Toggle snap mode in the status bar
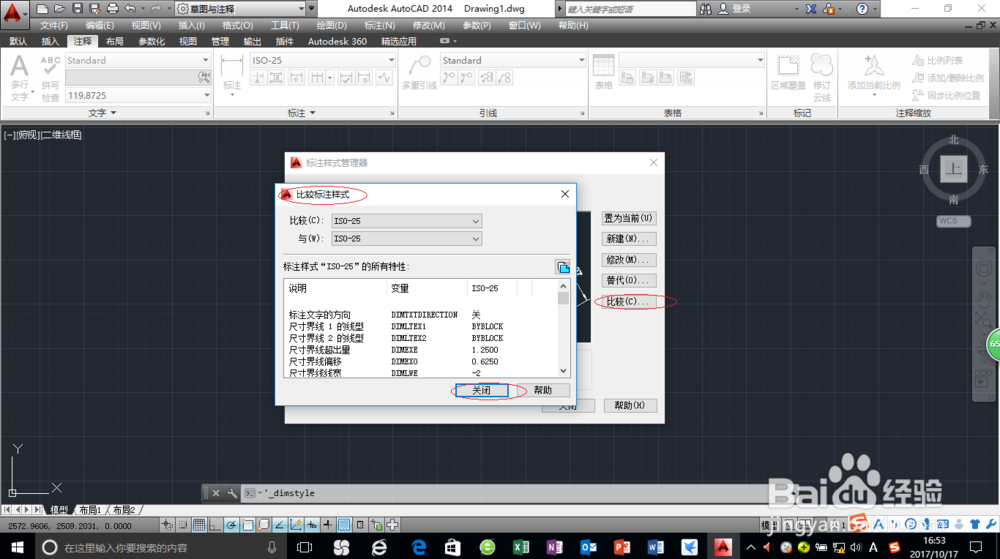 pyautogui.click(x=183, y=525)
